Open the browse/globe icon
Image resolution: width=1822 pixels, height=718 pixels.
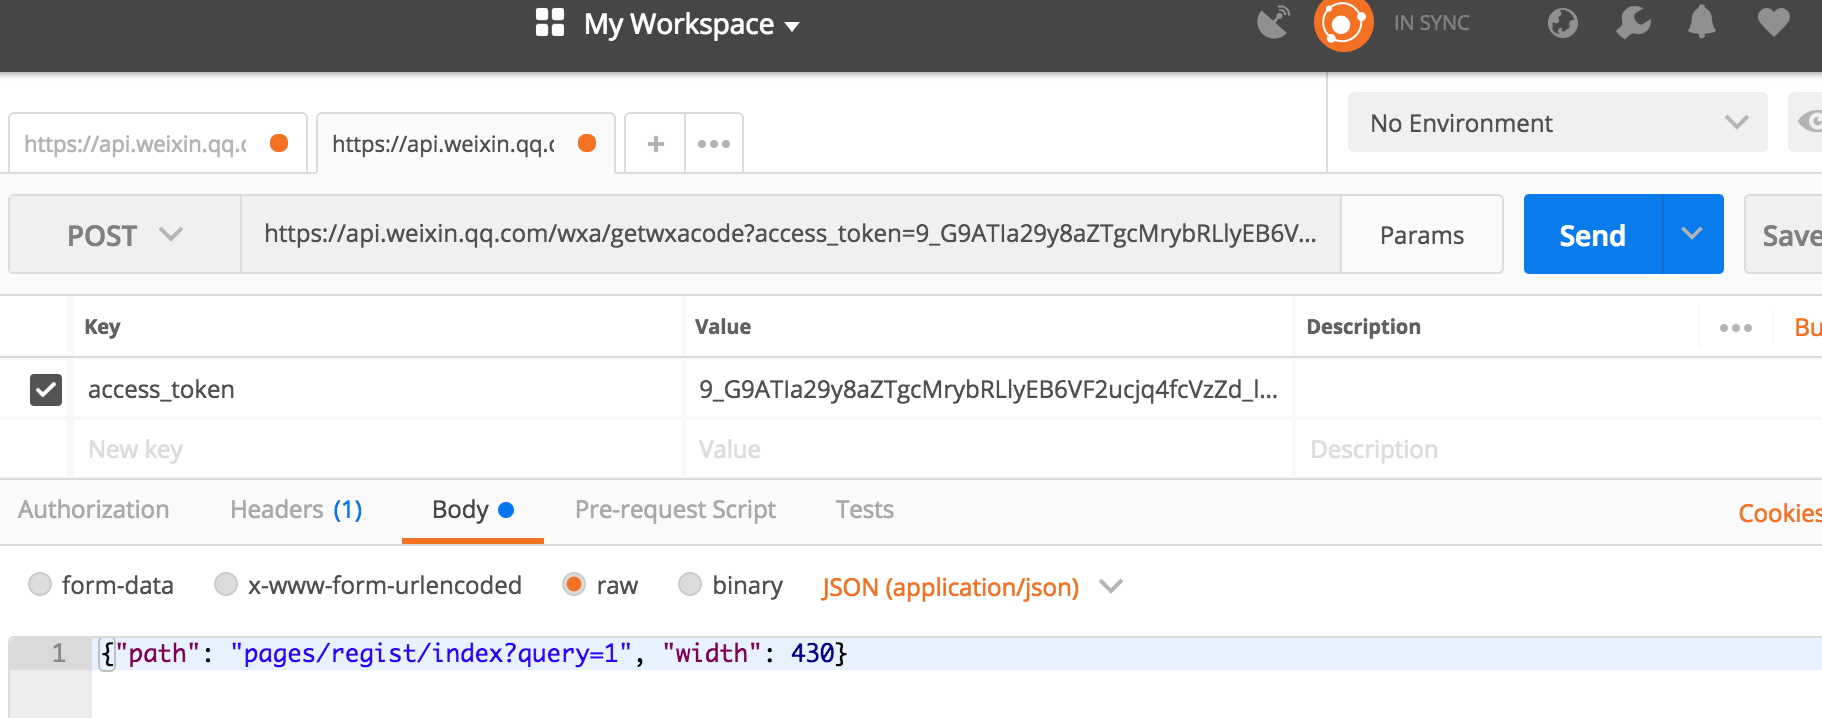pos(1562,22)
